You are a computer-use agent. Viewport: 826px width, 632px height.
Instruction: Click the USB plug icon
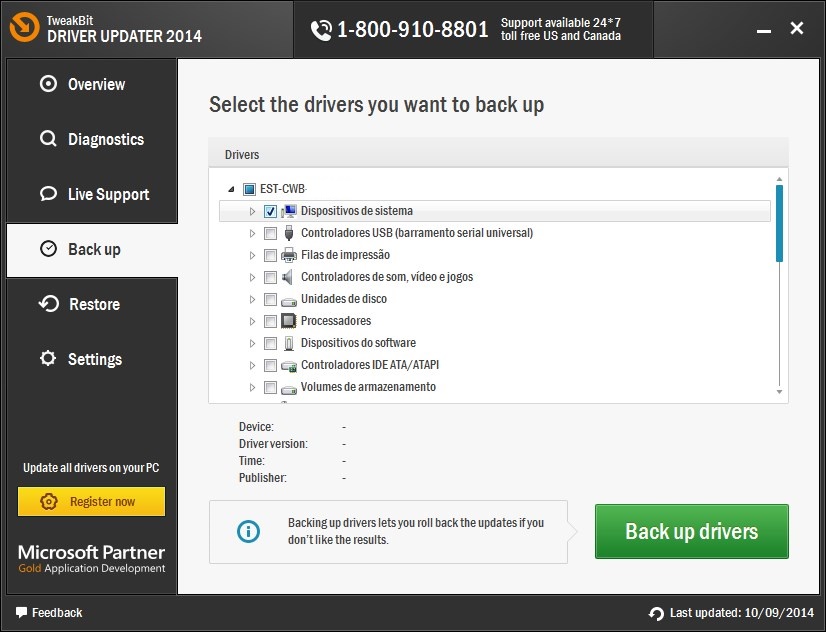point(289,233)
